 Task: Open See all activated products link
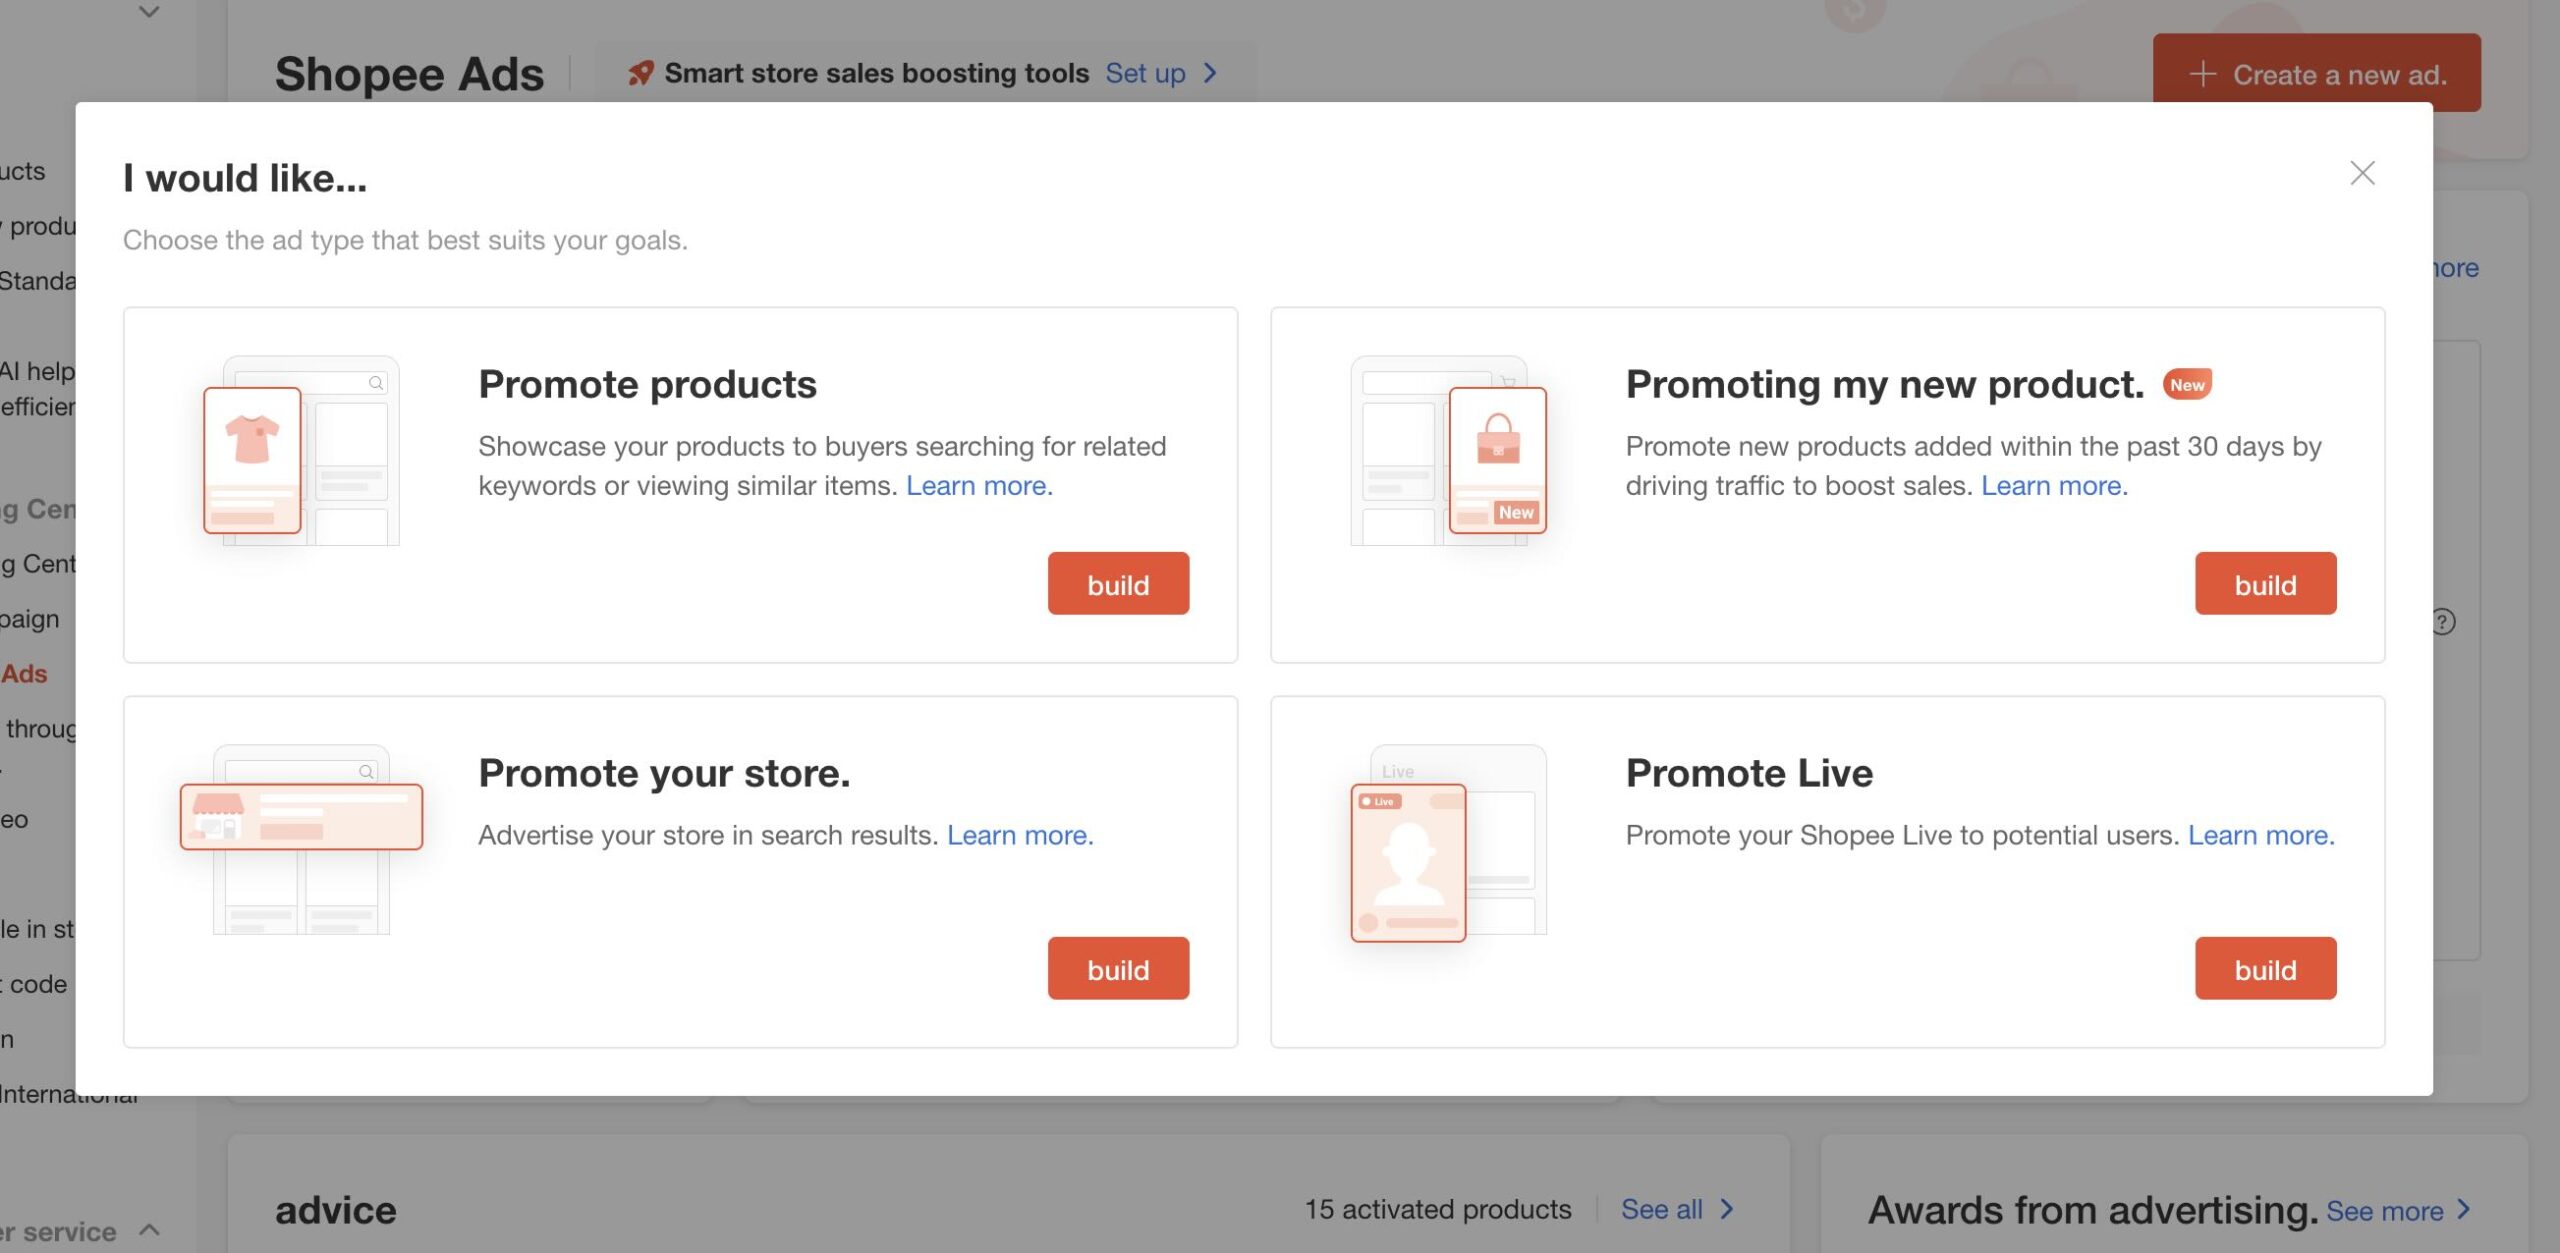[1661, 1209]
